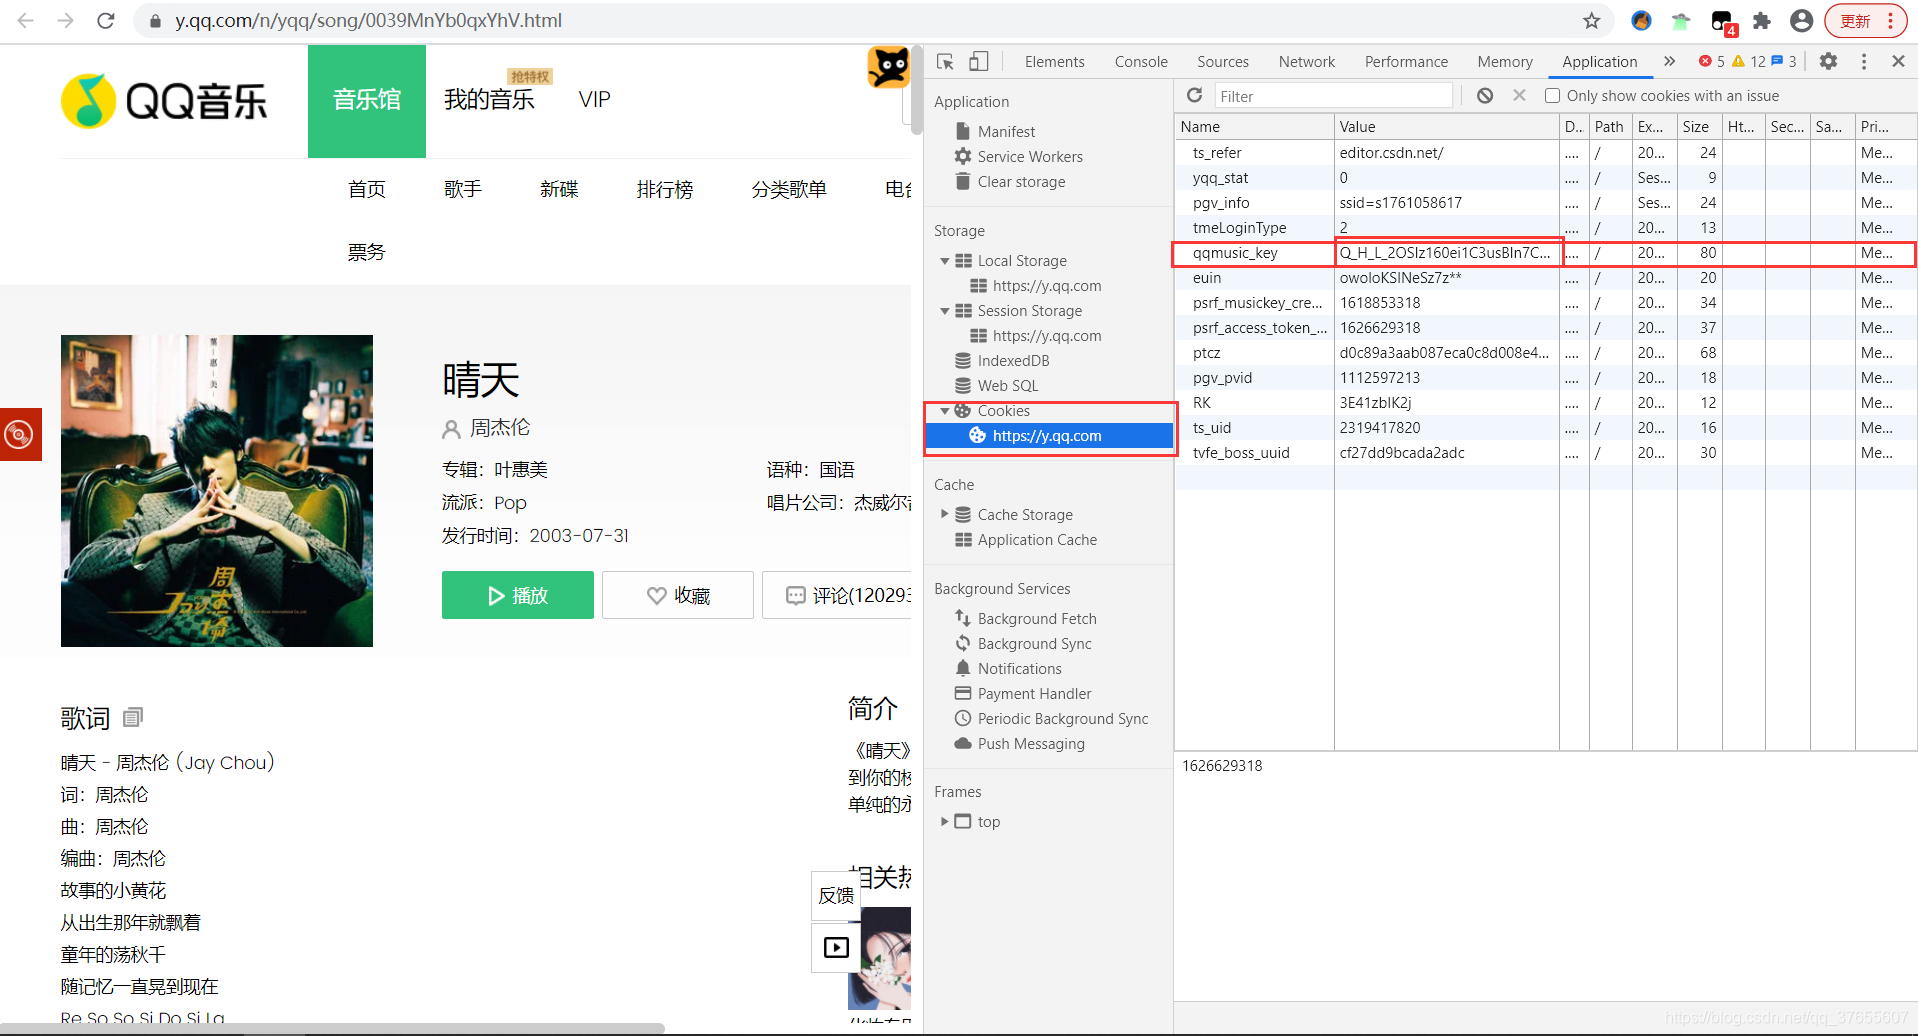Bookmark the page using the star icon
1918x1036 pixels.
[1592, 20]
